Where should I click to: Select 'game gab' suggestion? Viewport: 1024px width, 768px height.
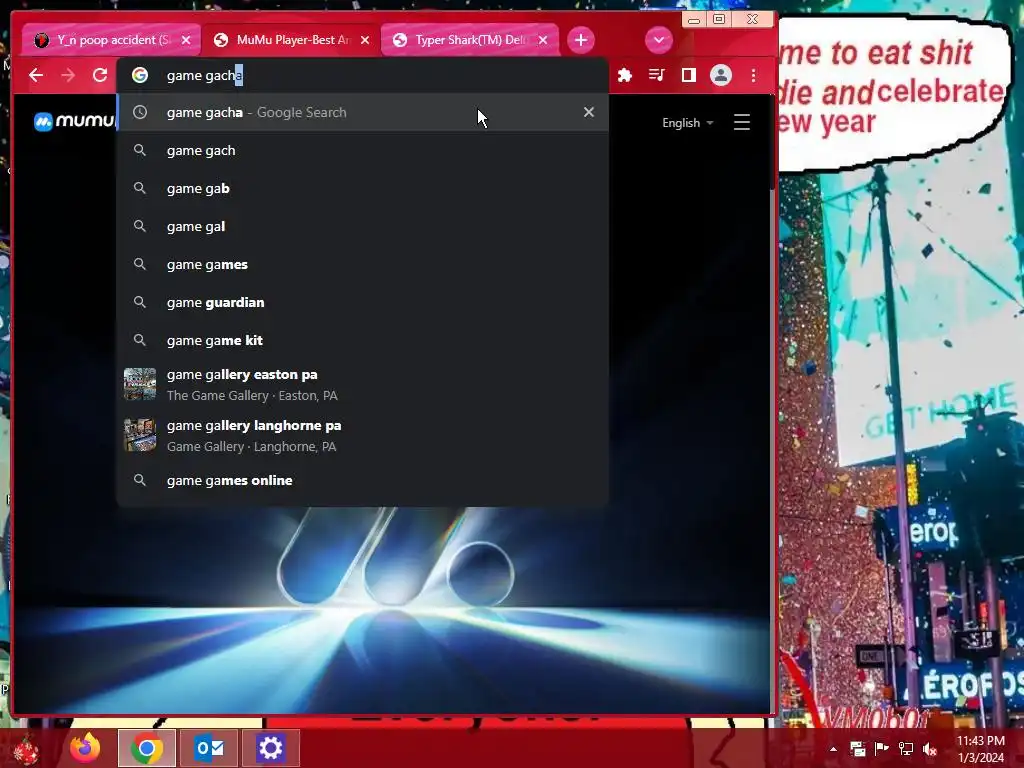(x=362, y=188)
